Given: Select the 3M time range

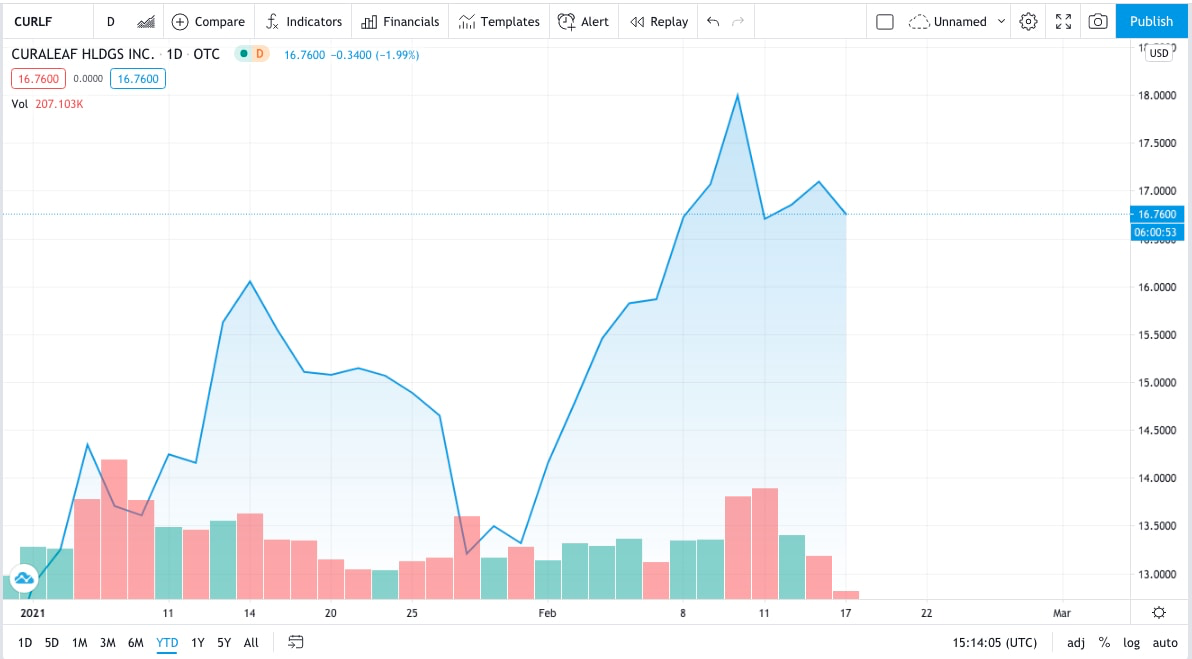Looking at the screenshot, I should click(108, 643).
